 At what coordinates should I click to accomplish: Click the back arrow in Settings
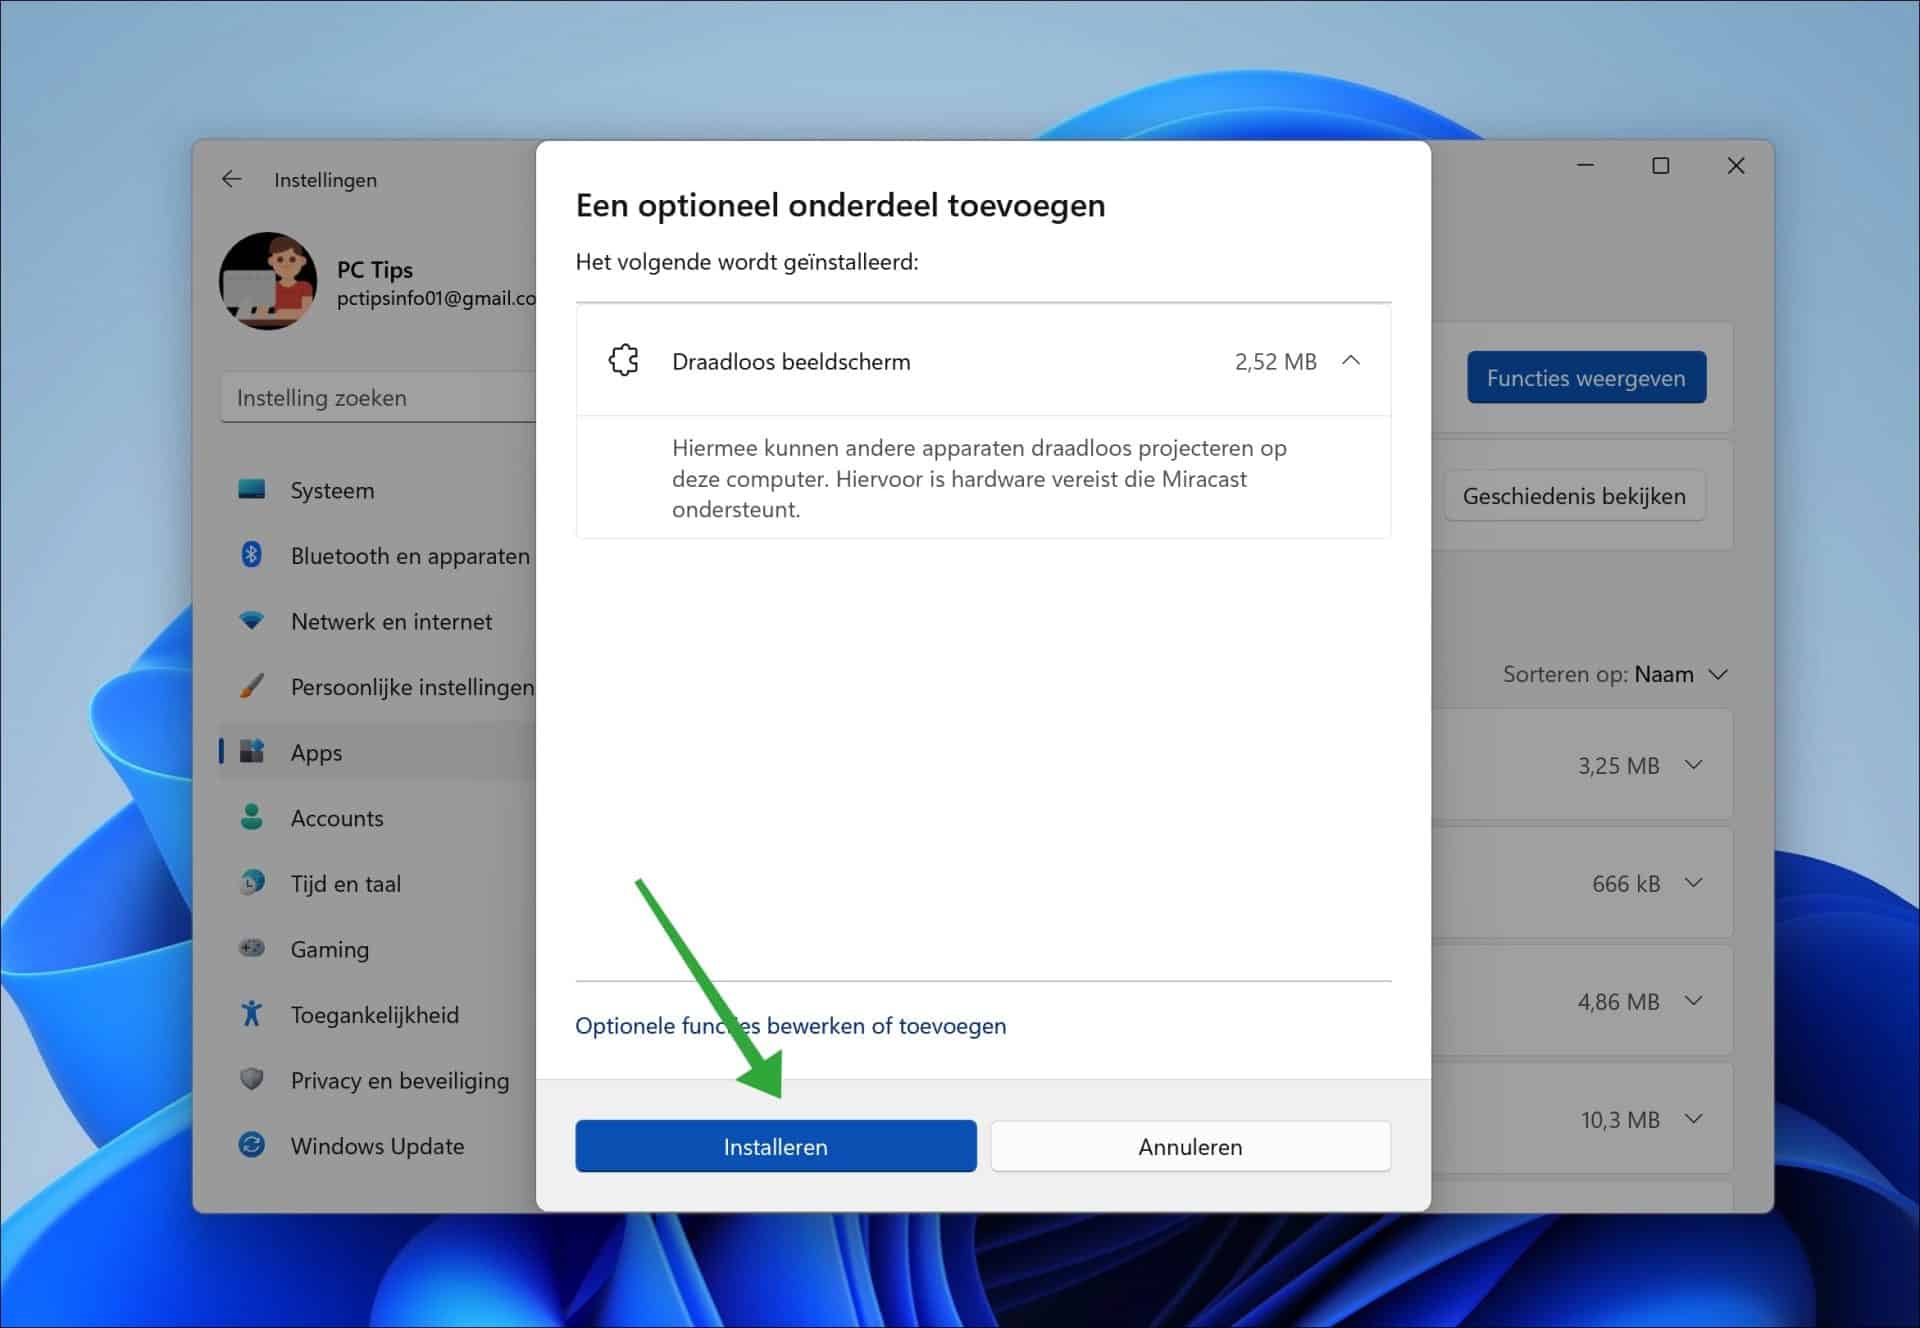[232, 179]
